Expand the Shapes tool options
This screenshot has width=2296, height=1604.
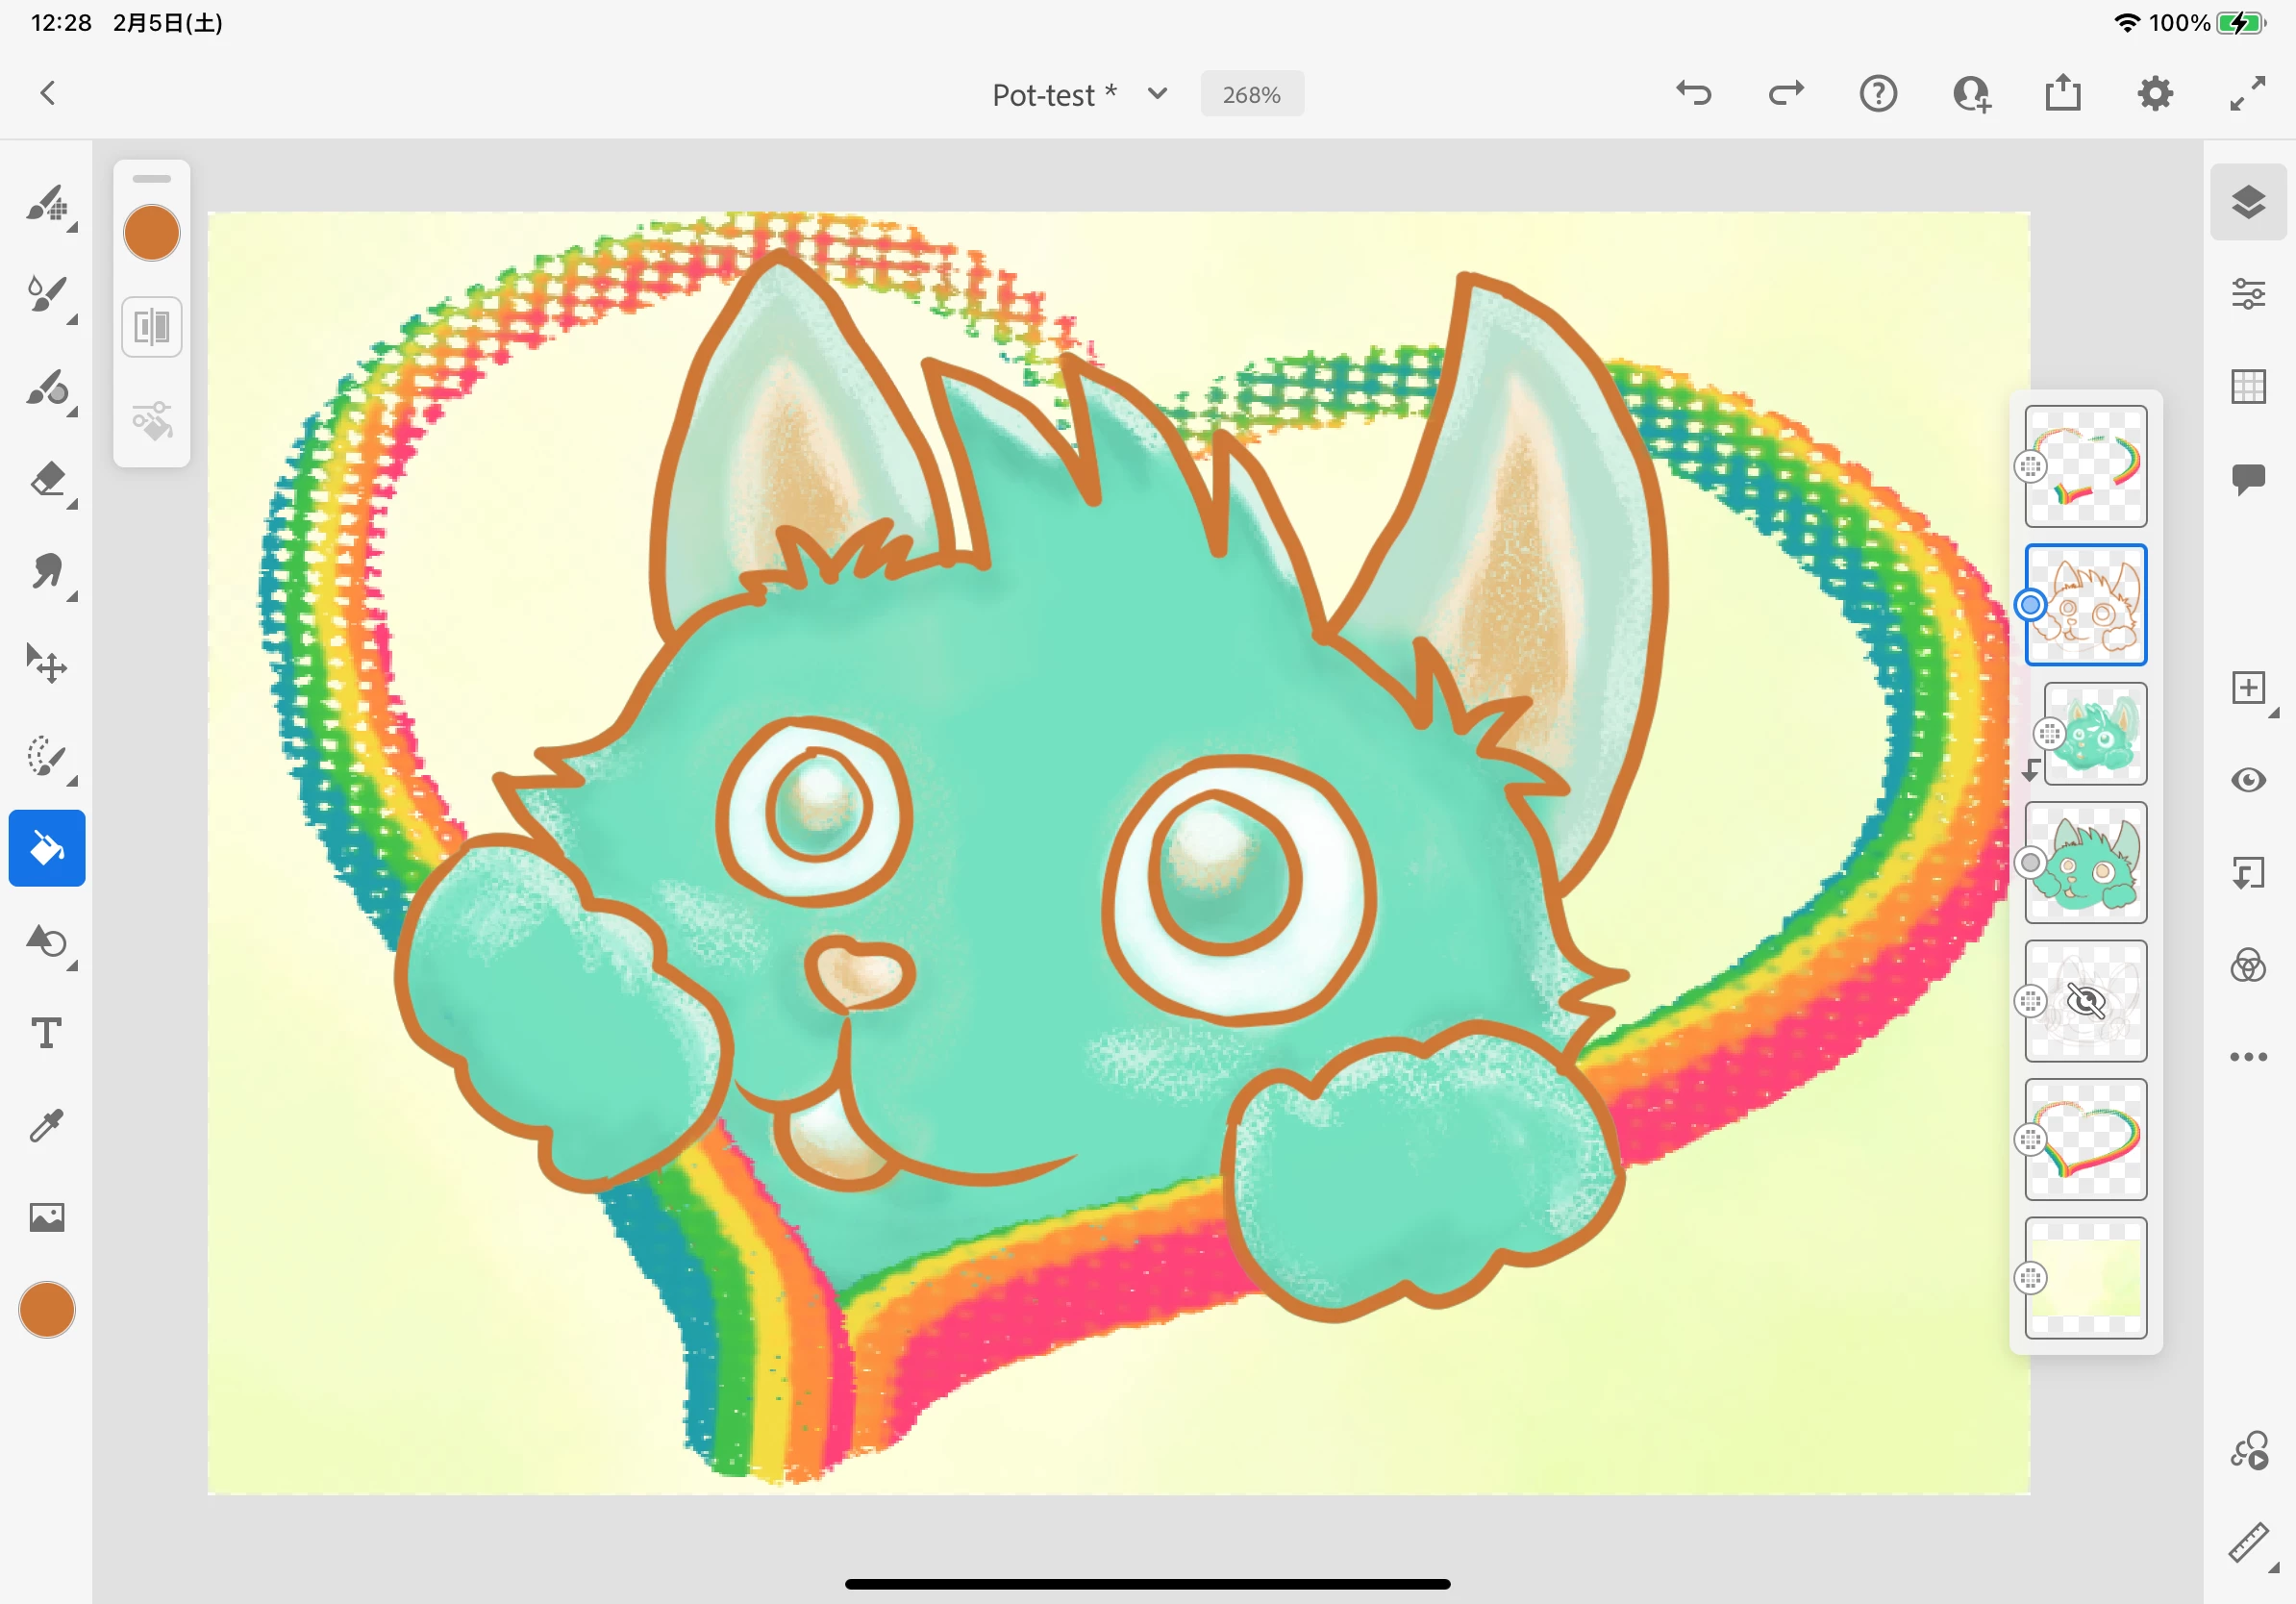tap(72, 966)
